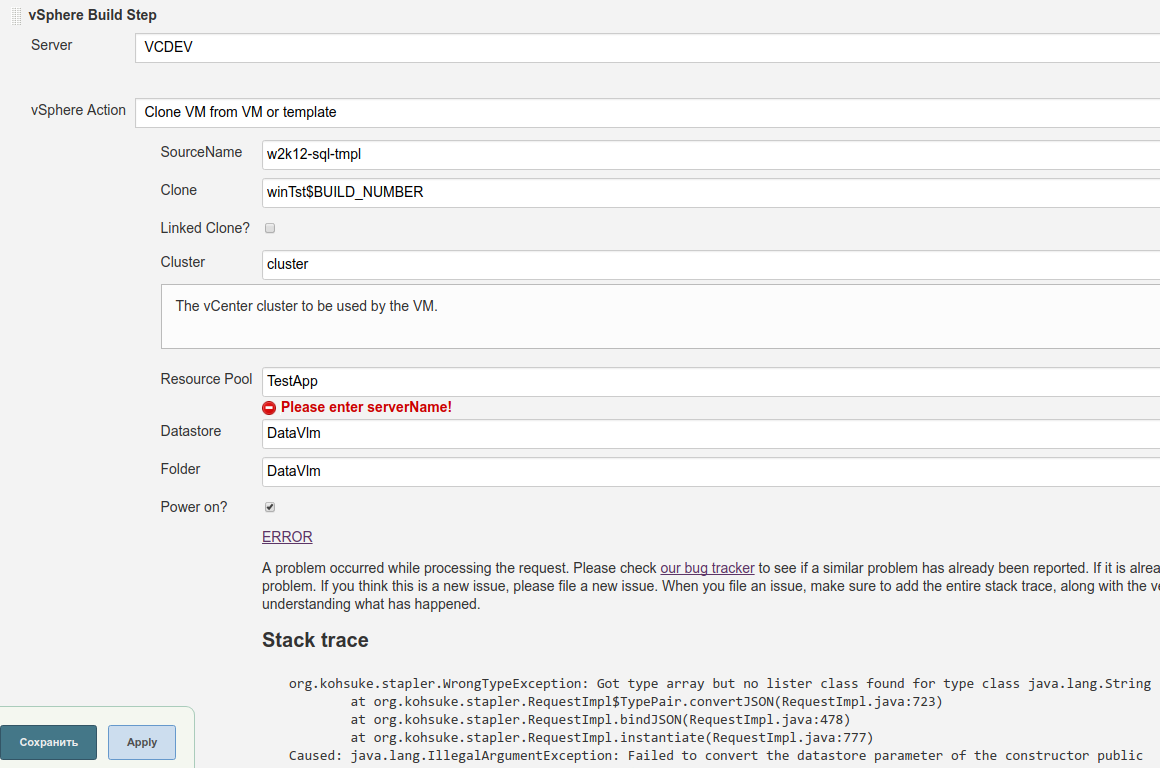
Task: Open the vSphere Action dropdown
Action: [x=646, y=113]
